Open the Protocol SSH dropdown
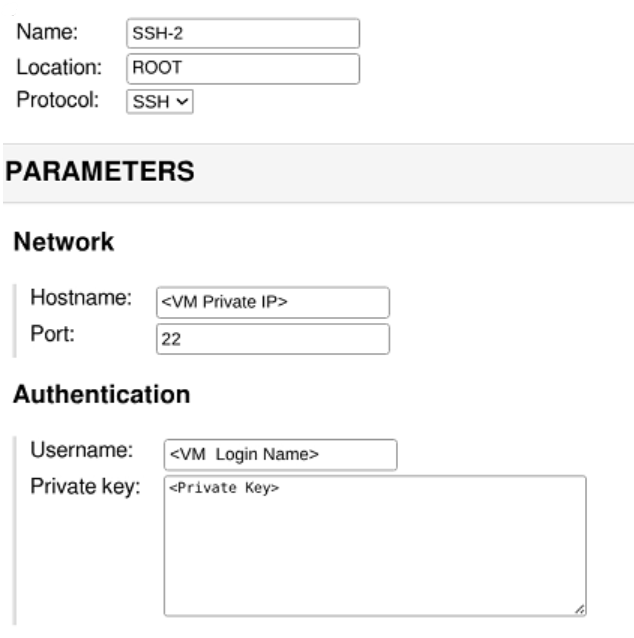 [x=160, y=102]
